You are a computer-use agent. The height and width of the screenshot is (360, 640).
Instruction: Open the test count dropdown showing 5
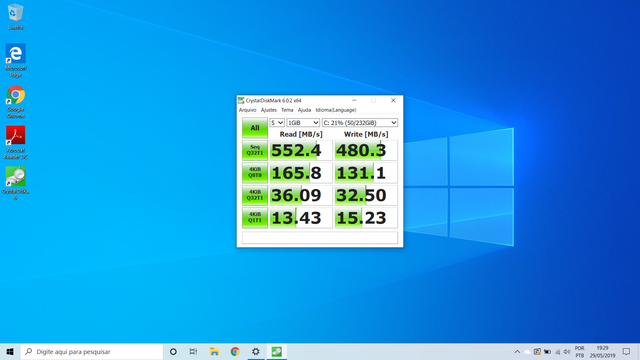[x=277, y=122]
